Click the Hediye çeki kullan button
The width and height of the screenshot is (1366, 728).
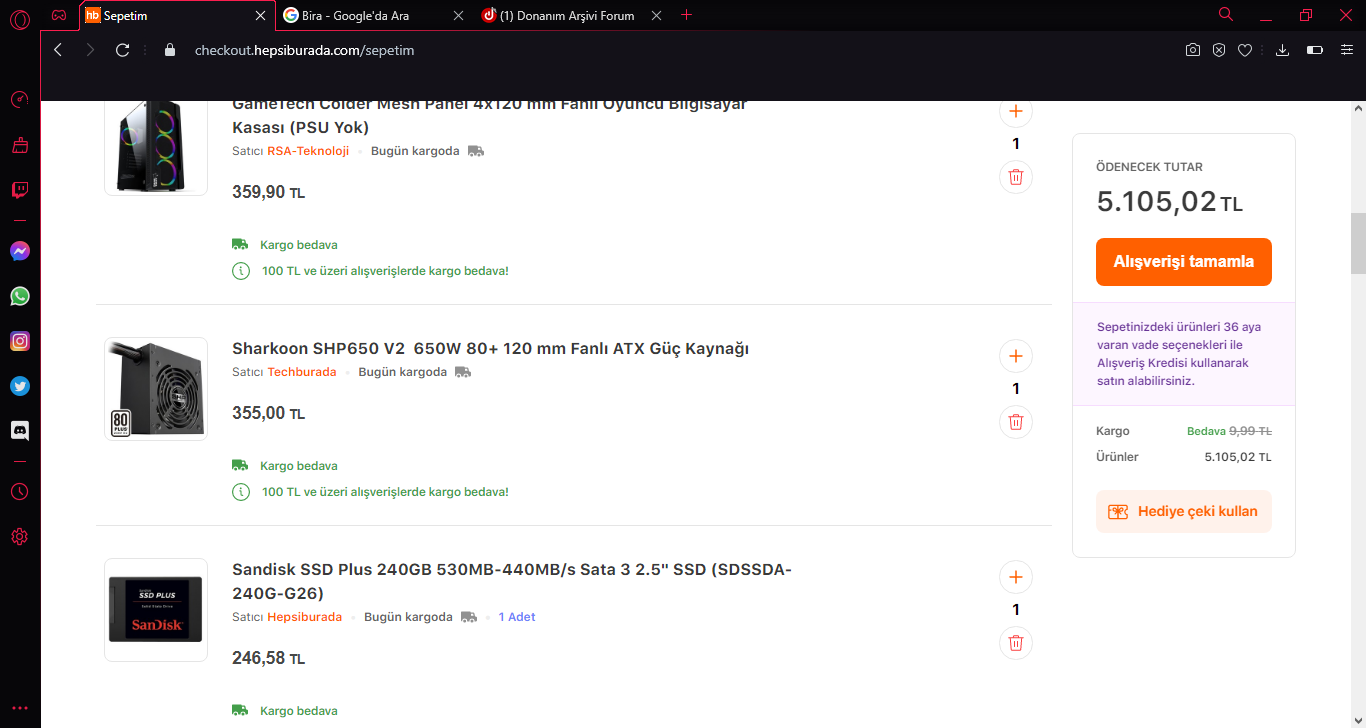coord(1184,511)
